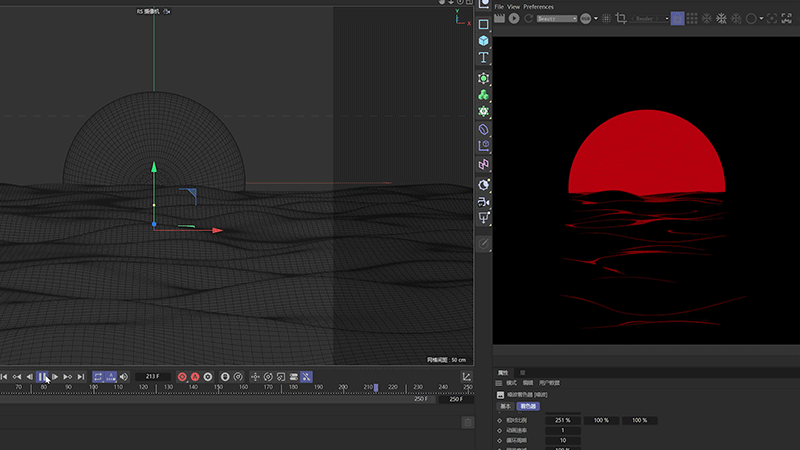Add a Cube primitive object
Viewport: 800px width, 450px height.
(483, 40)
